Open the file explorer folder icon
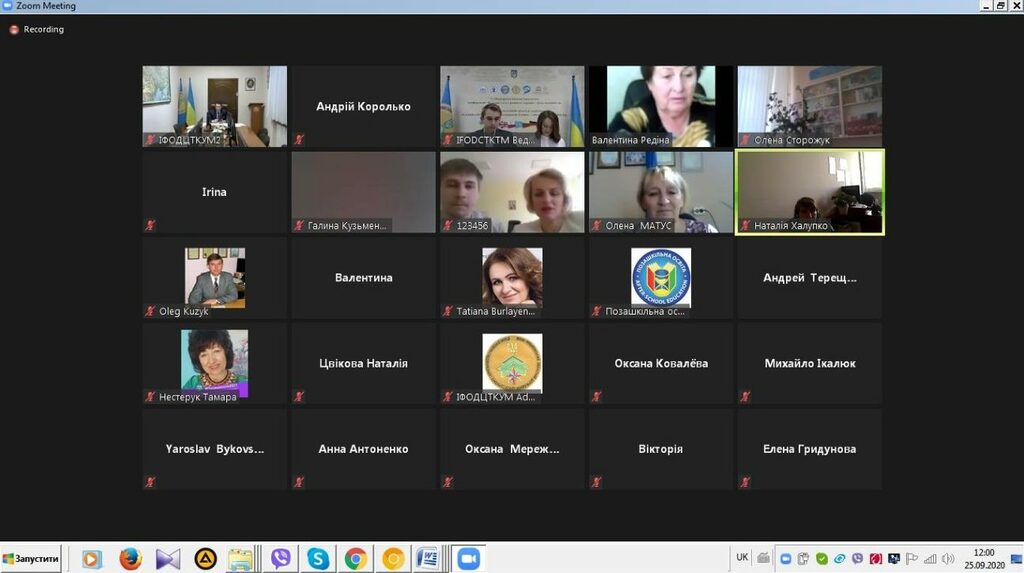Viewport: 1024px width, 573px height. coord(240,558)
